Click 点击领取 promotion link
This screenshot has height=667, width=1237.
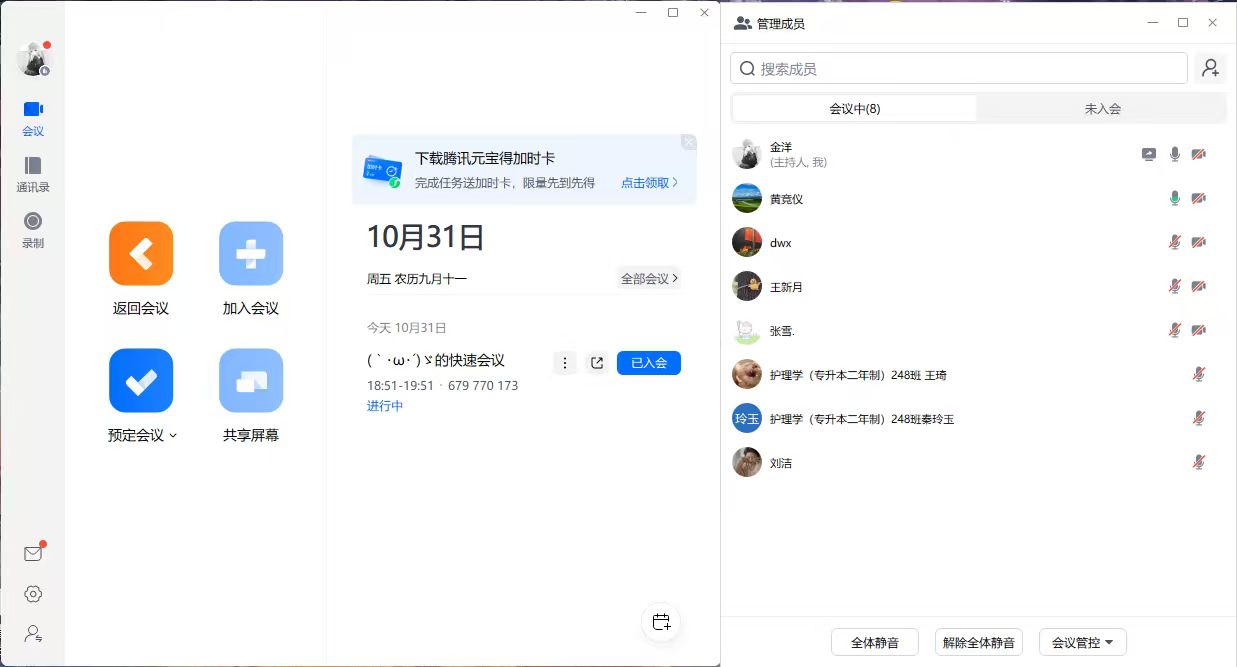[649, 183]
